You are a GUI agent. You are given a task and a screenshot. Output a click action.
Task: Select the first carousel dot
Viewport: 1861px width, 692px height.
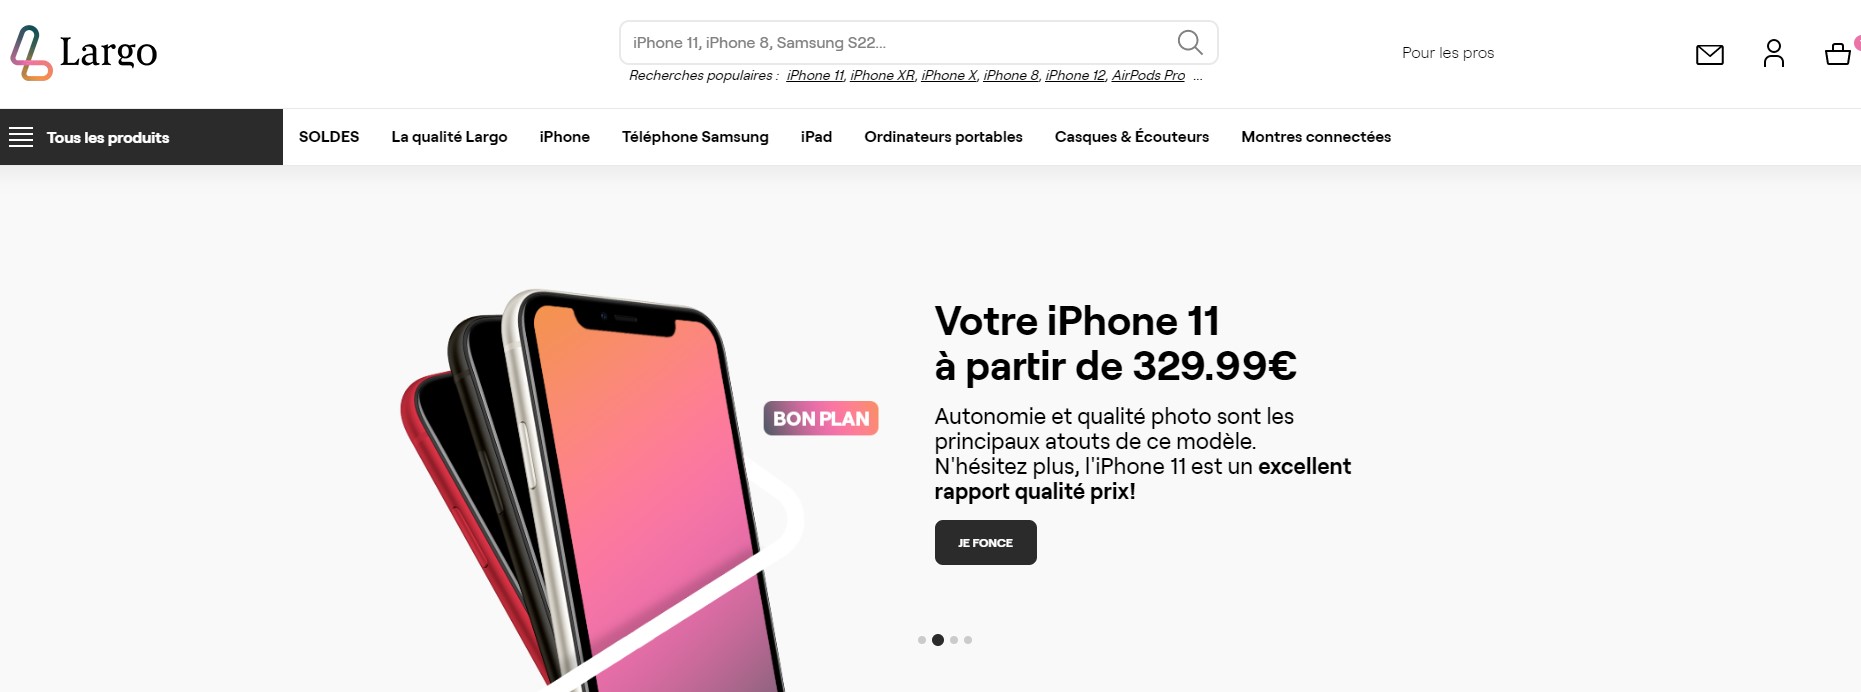tap(921, 640)
